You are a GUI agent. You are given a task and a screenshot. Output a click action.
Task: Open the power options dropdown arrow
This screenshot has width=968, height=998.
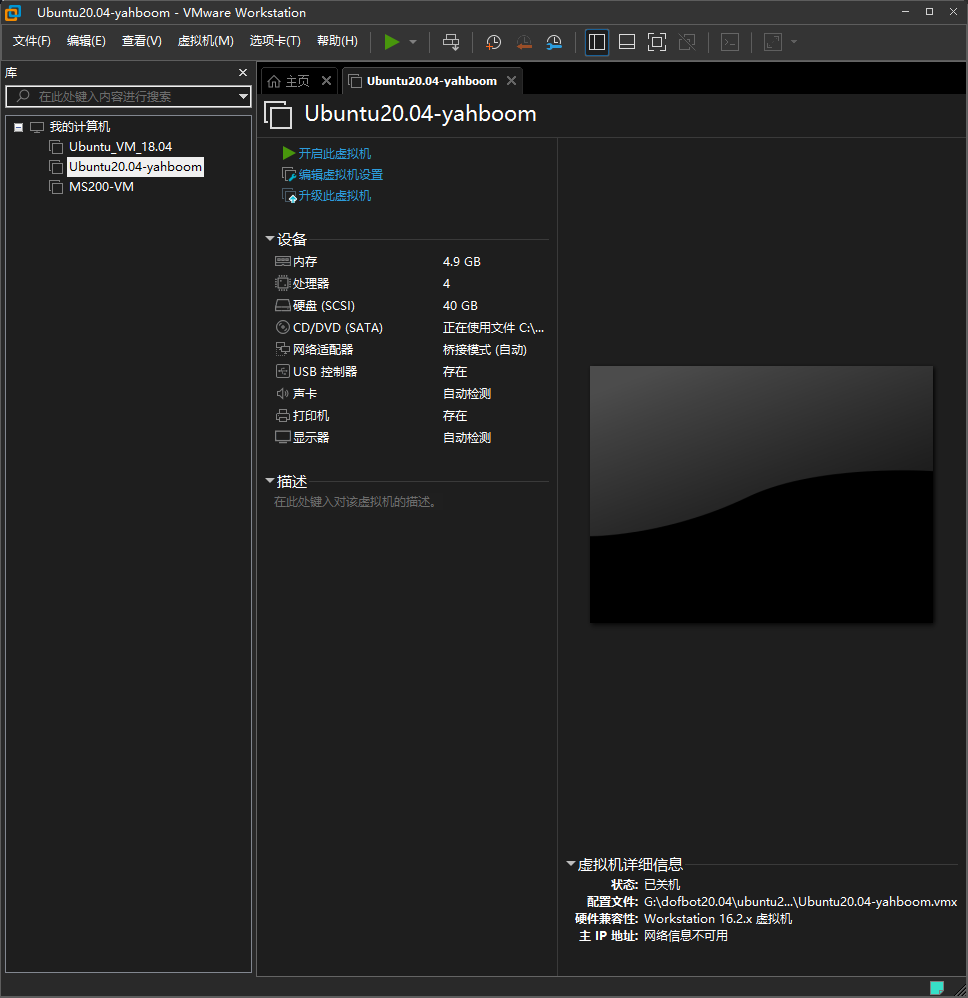[x=413, y=42]
